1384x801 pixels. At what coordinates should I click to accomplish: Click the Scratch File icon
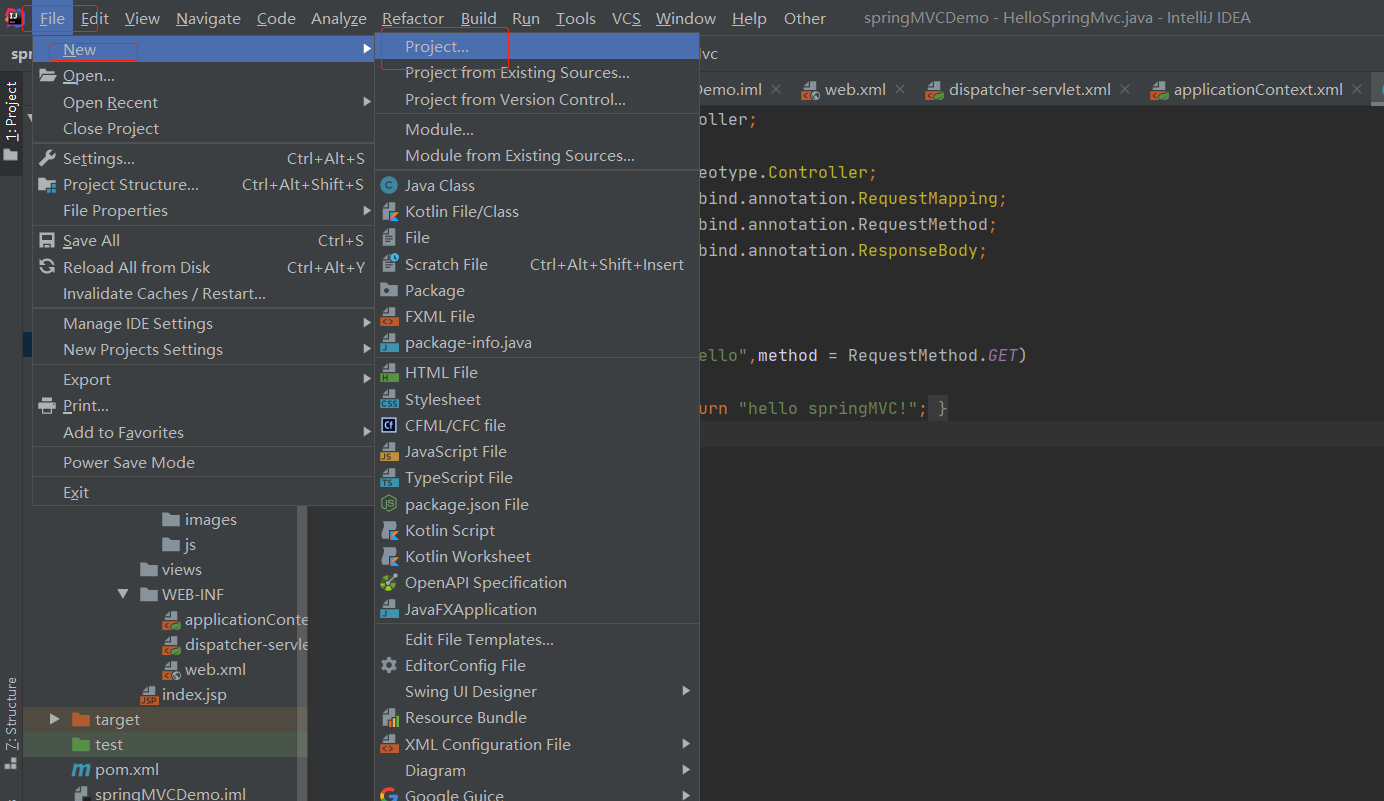pos(389,264)
